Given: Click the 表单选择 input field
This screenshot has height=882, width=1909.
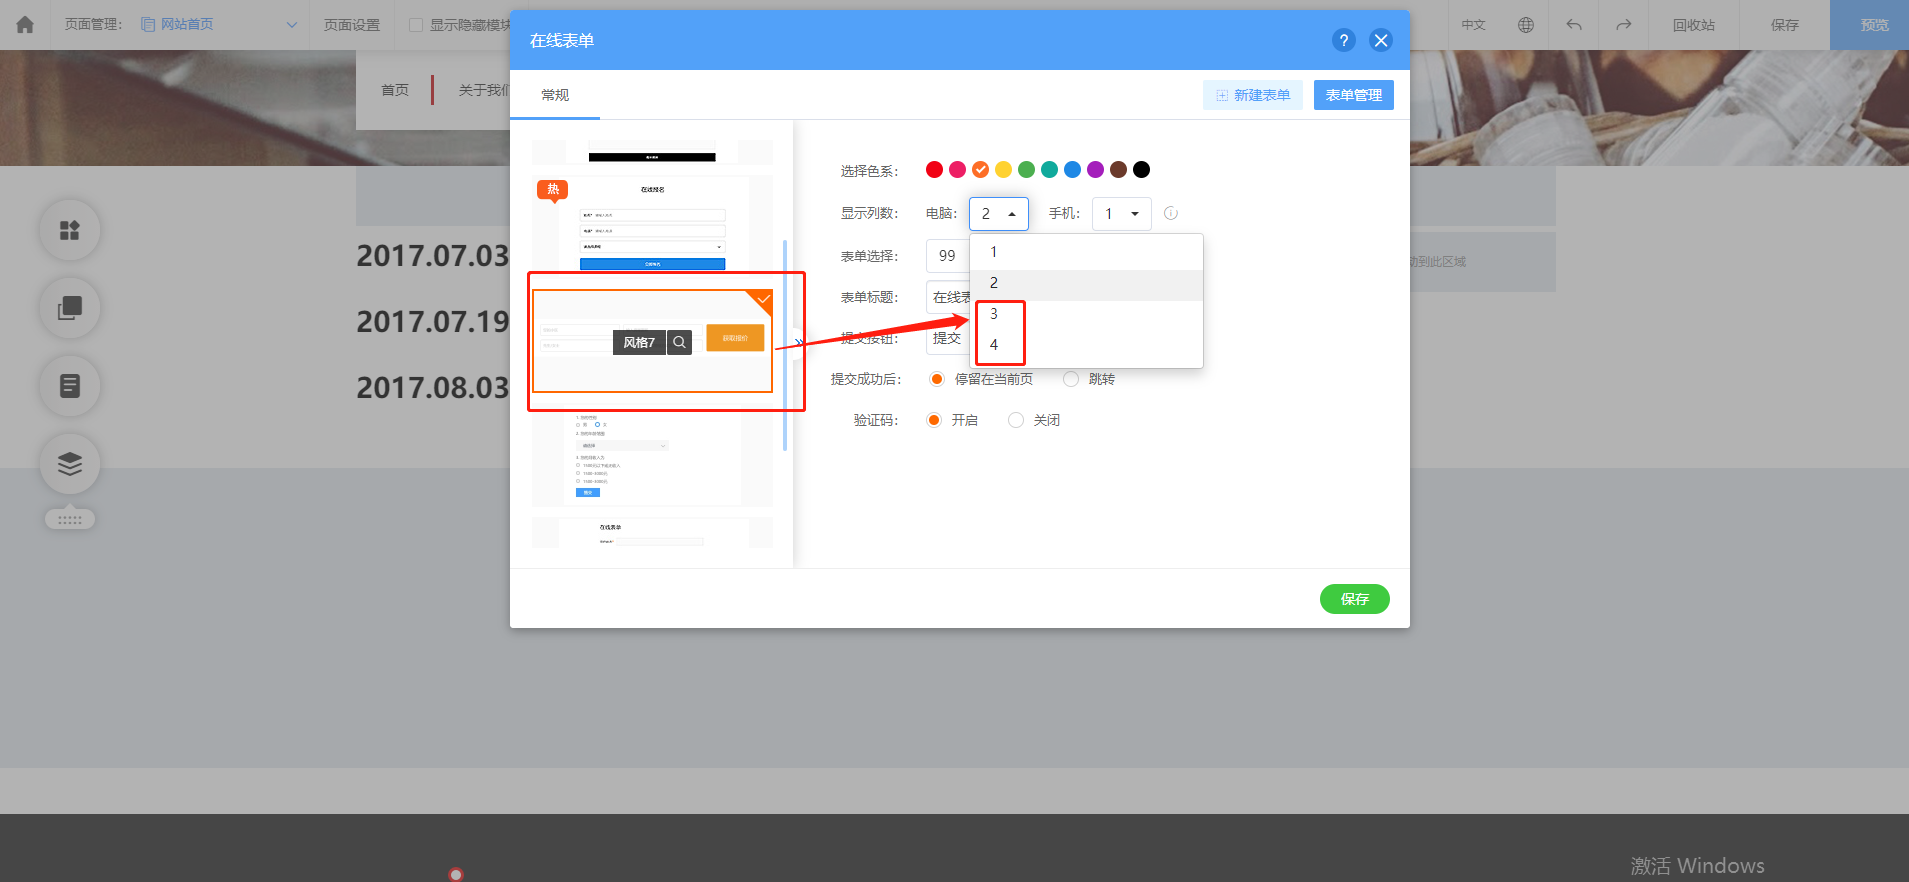Looking at the screenshot, I should pyautogui.click(x=947, y=256).
